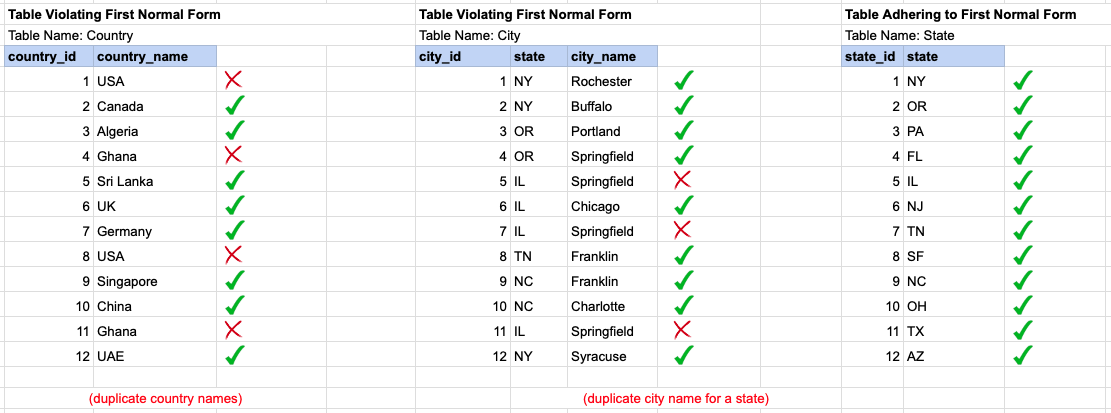Select the country_id header cell
1111x413 pixels.
(x=49, y=56)
